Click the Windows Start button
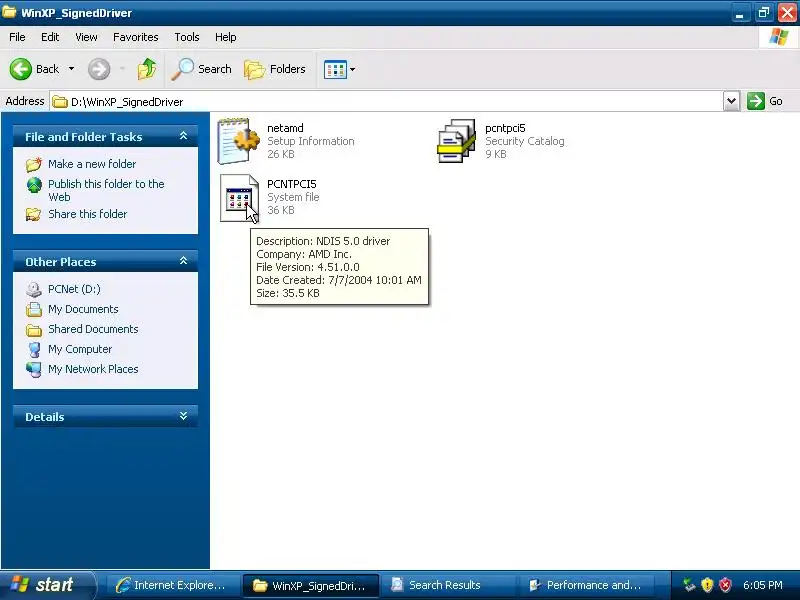This screenshot has width=800, height=600. coord(47,585)
